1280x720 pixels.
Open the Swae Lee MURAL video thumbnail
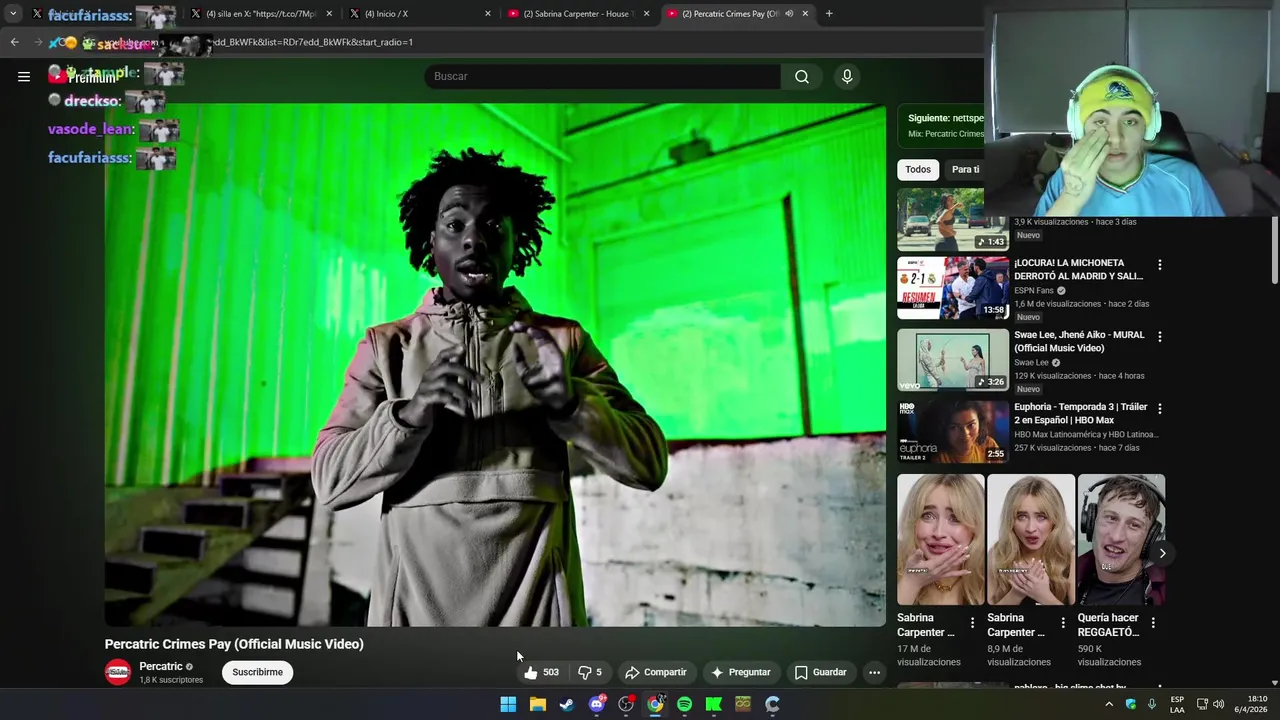953,360
